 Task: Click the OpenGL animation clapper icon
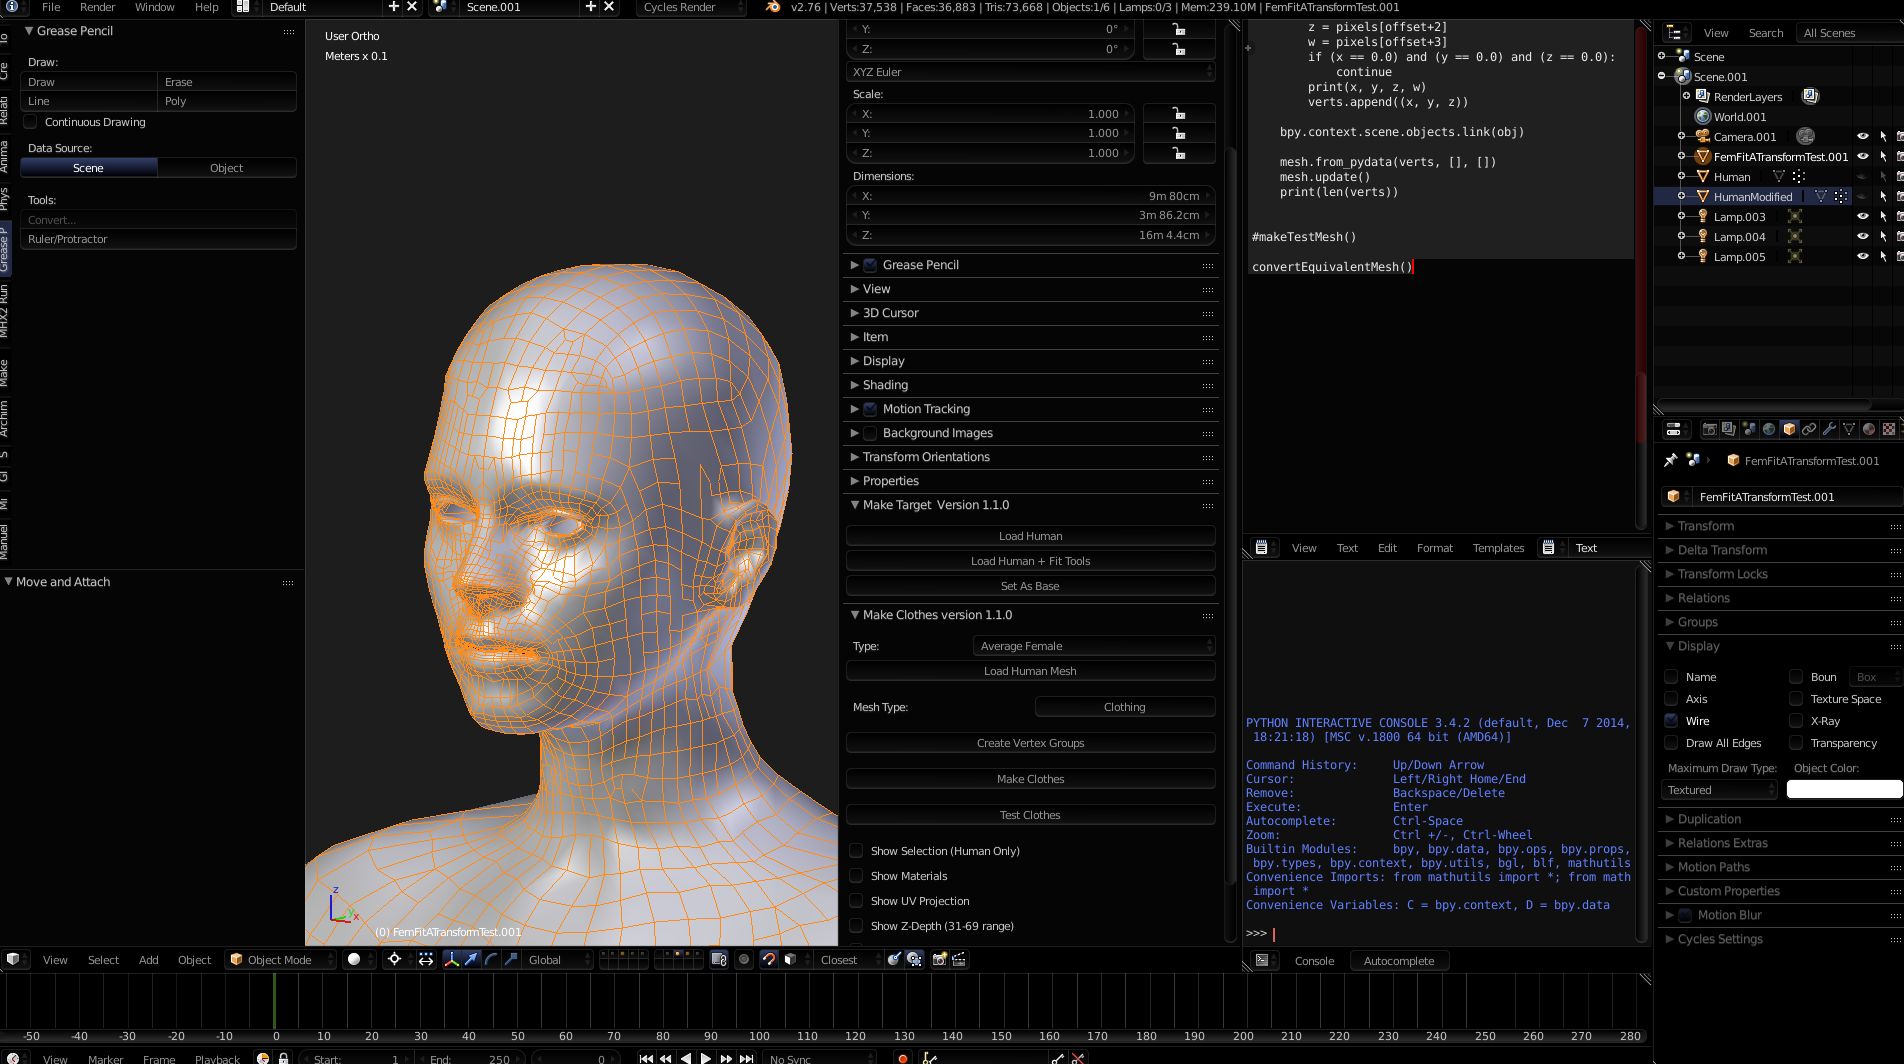click(959, 959)
